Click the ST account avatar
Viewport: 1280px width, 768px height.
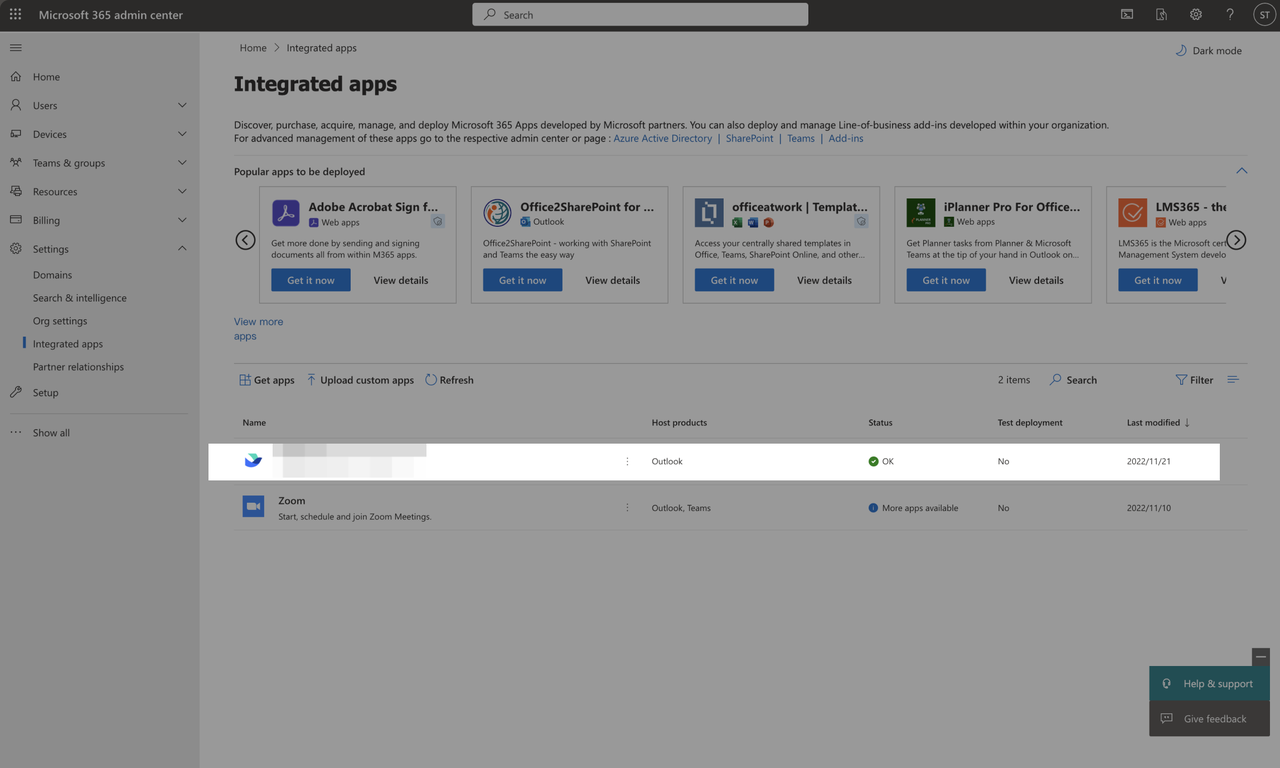1264,15
